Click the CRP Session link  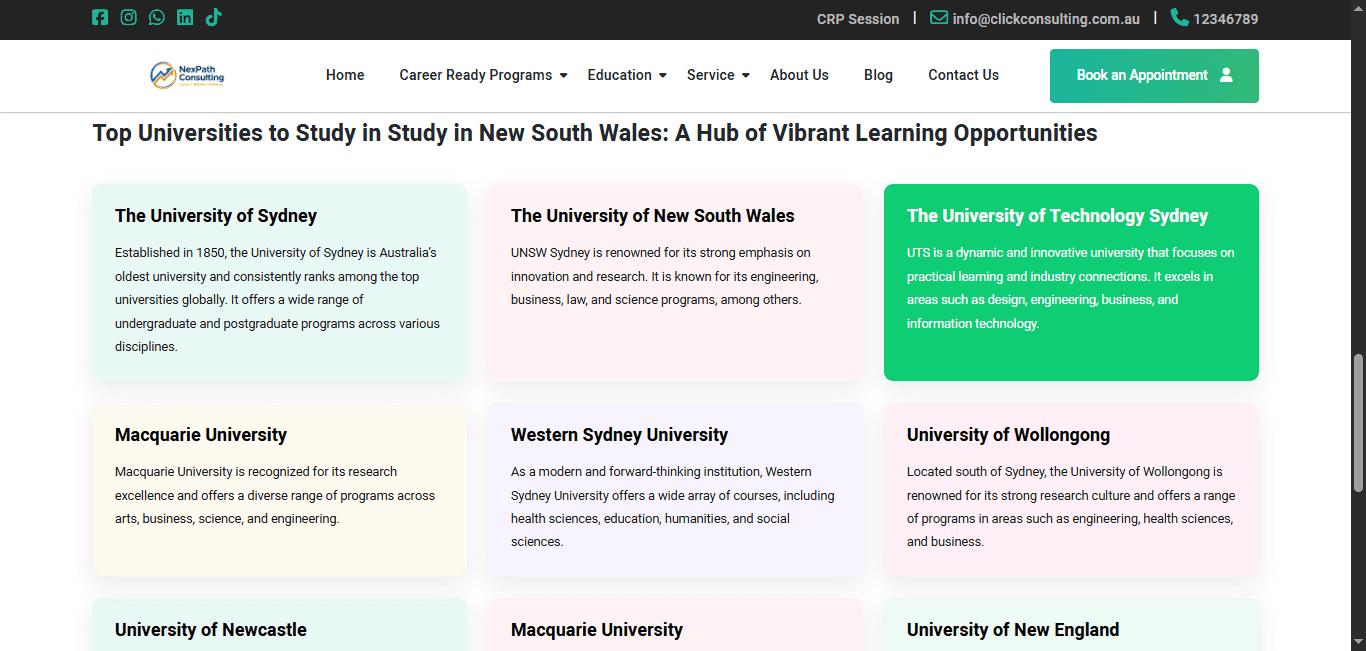pyautogui.click(x=858, y=19)
